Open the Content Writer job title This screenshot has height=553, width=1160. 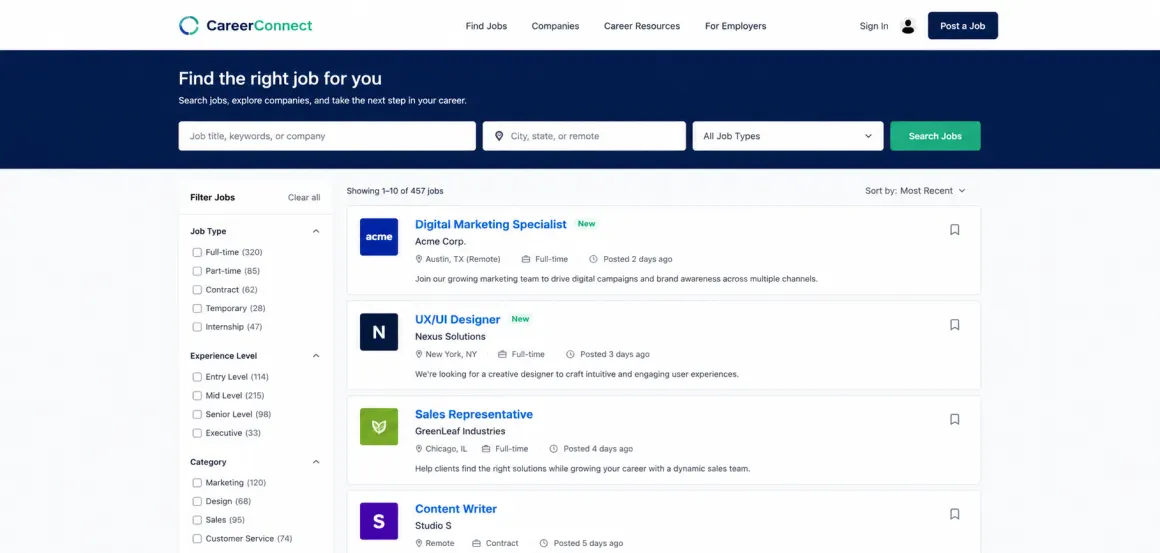coord(456,509)
